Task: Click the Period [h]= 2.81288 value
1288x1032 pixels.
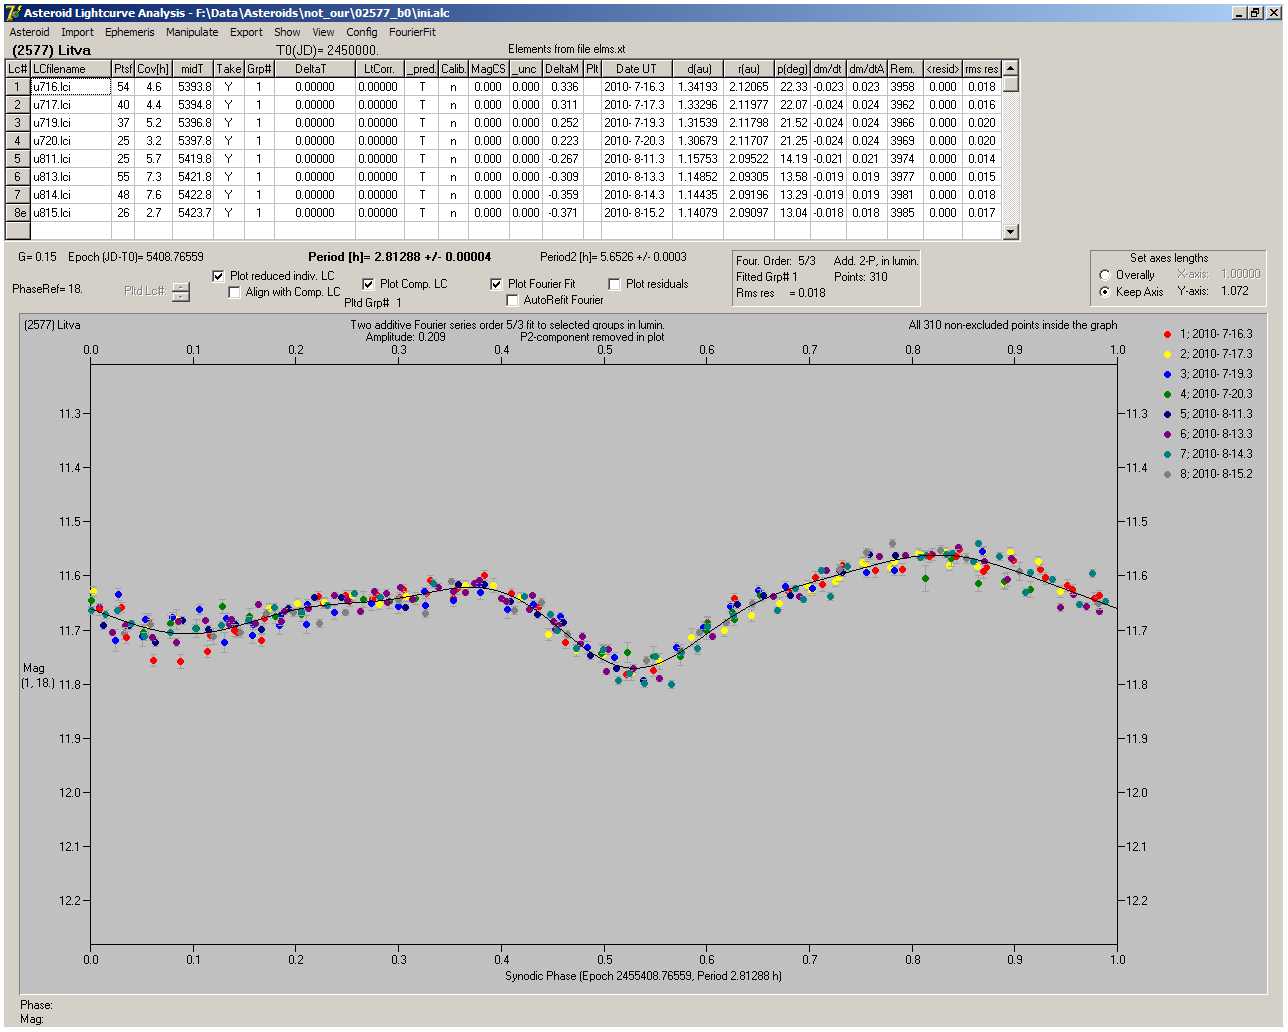Action: click(x=400, y=257)
